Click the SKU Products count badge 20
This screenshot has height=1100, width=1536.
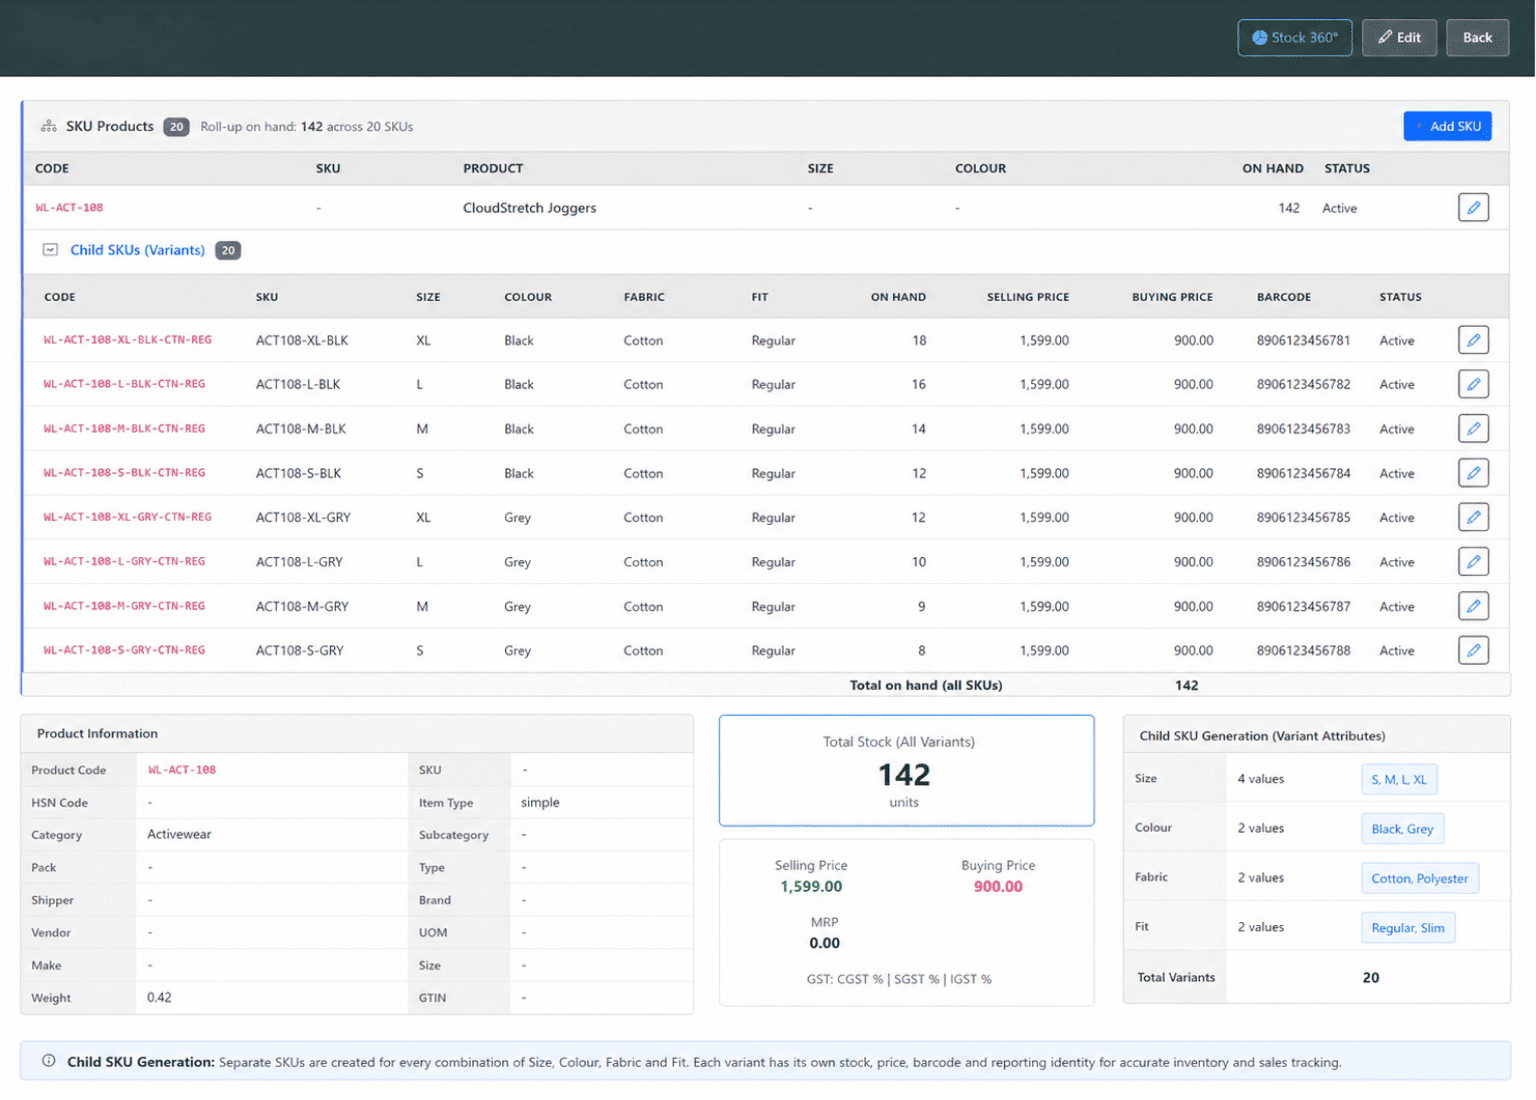coord(176,127)
